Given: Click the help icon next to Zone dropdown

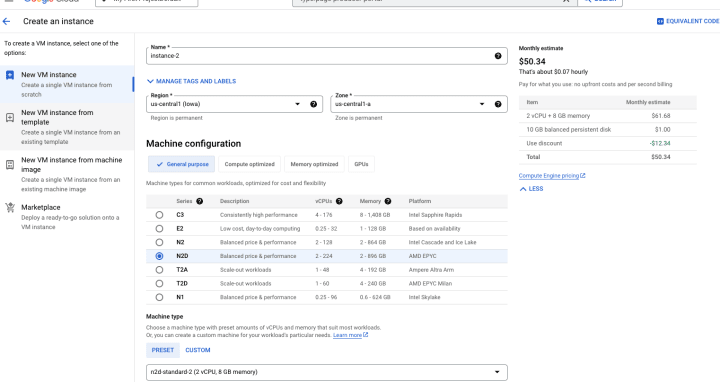Looking at the screenshot, I should [498, 104].
